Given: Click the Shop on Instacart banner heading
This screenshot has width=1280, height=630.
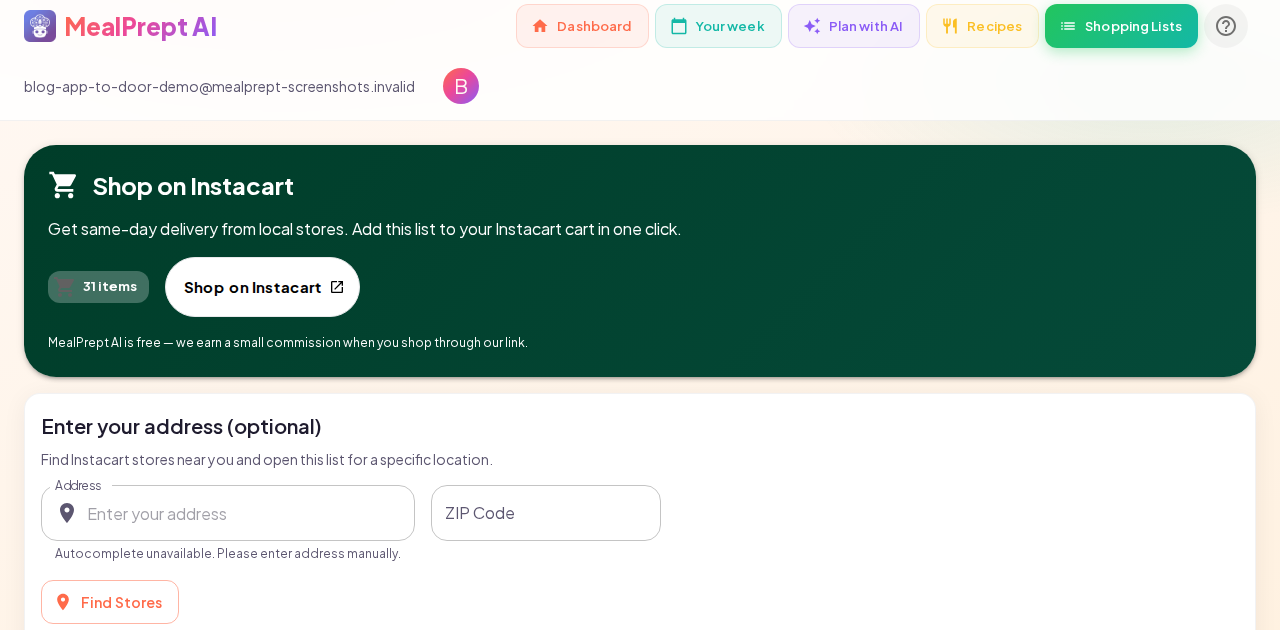Looking at the screenshot, I should 193,186.
